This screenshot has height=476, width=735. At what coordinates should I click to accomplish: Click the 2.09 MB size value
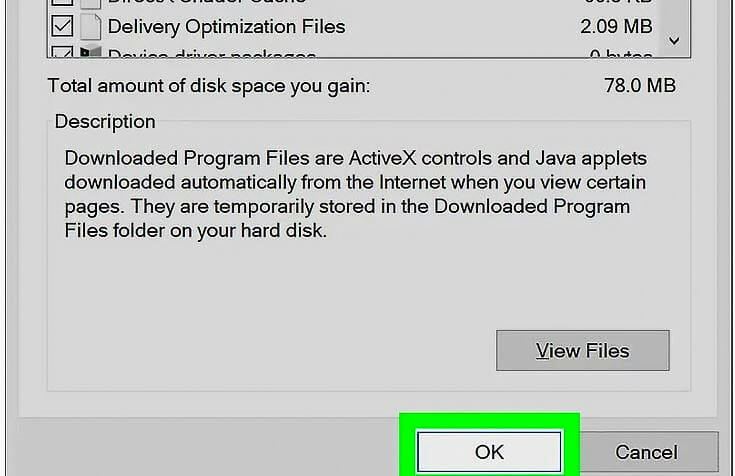616,26
